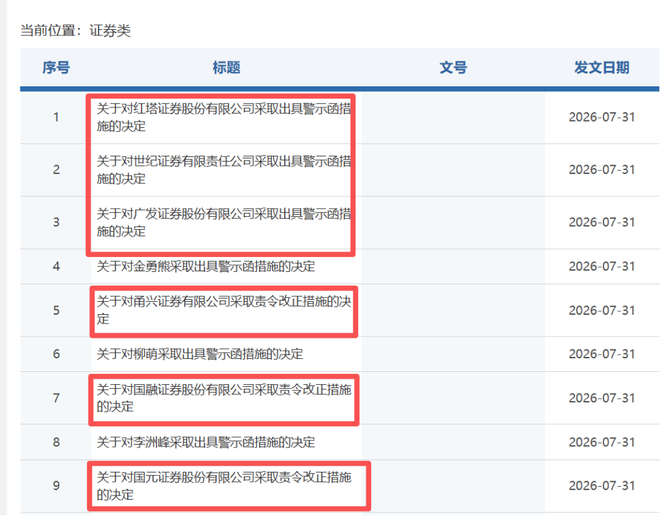The height and width of the screenshot is (516, 660).
Task: Click the 序号 column header
Action: click(56, 68)
